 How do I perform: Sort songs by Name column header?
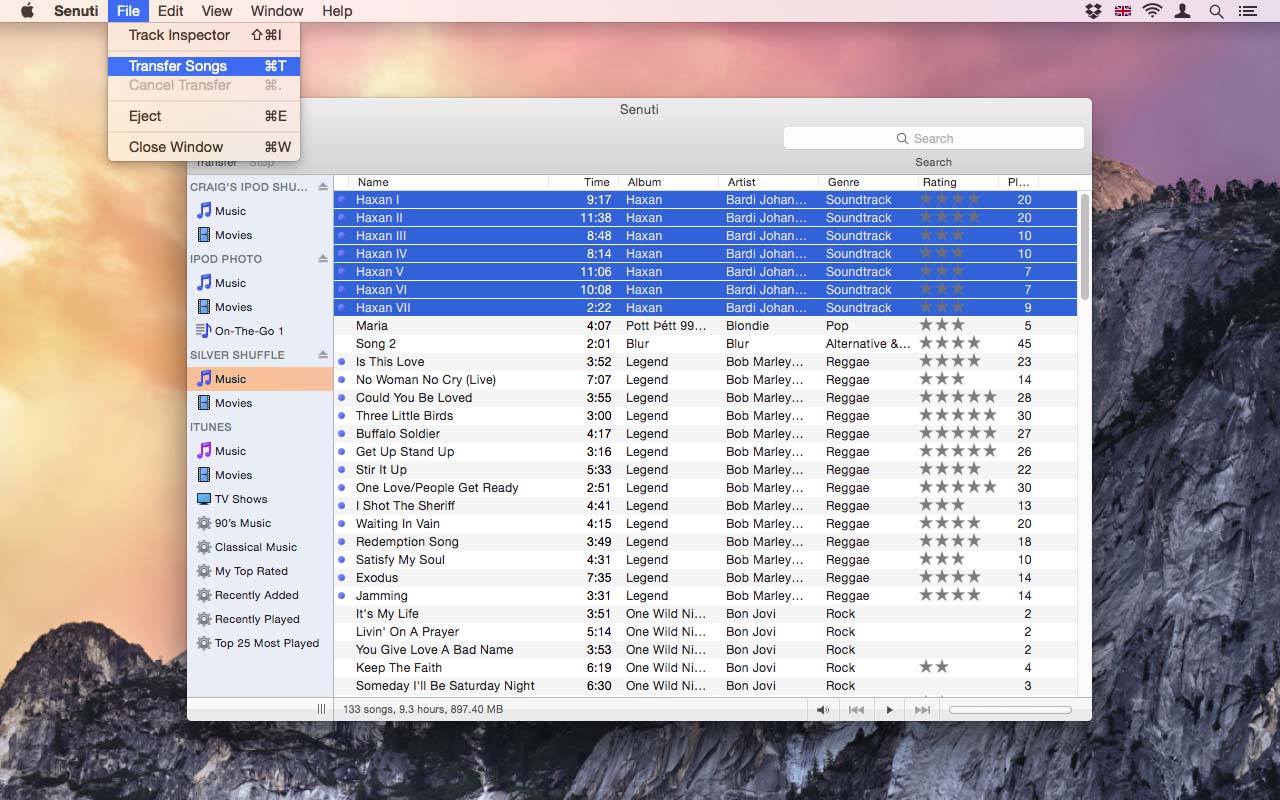[450, 182]
